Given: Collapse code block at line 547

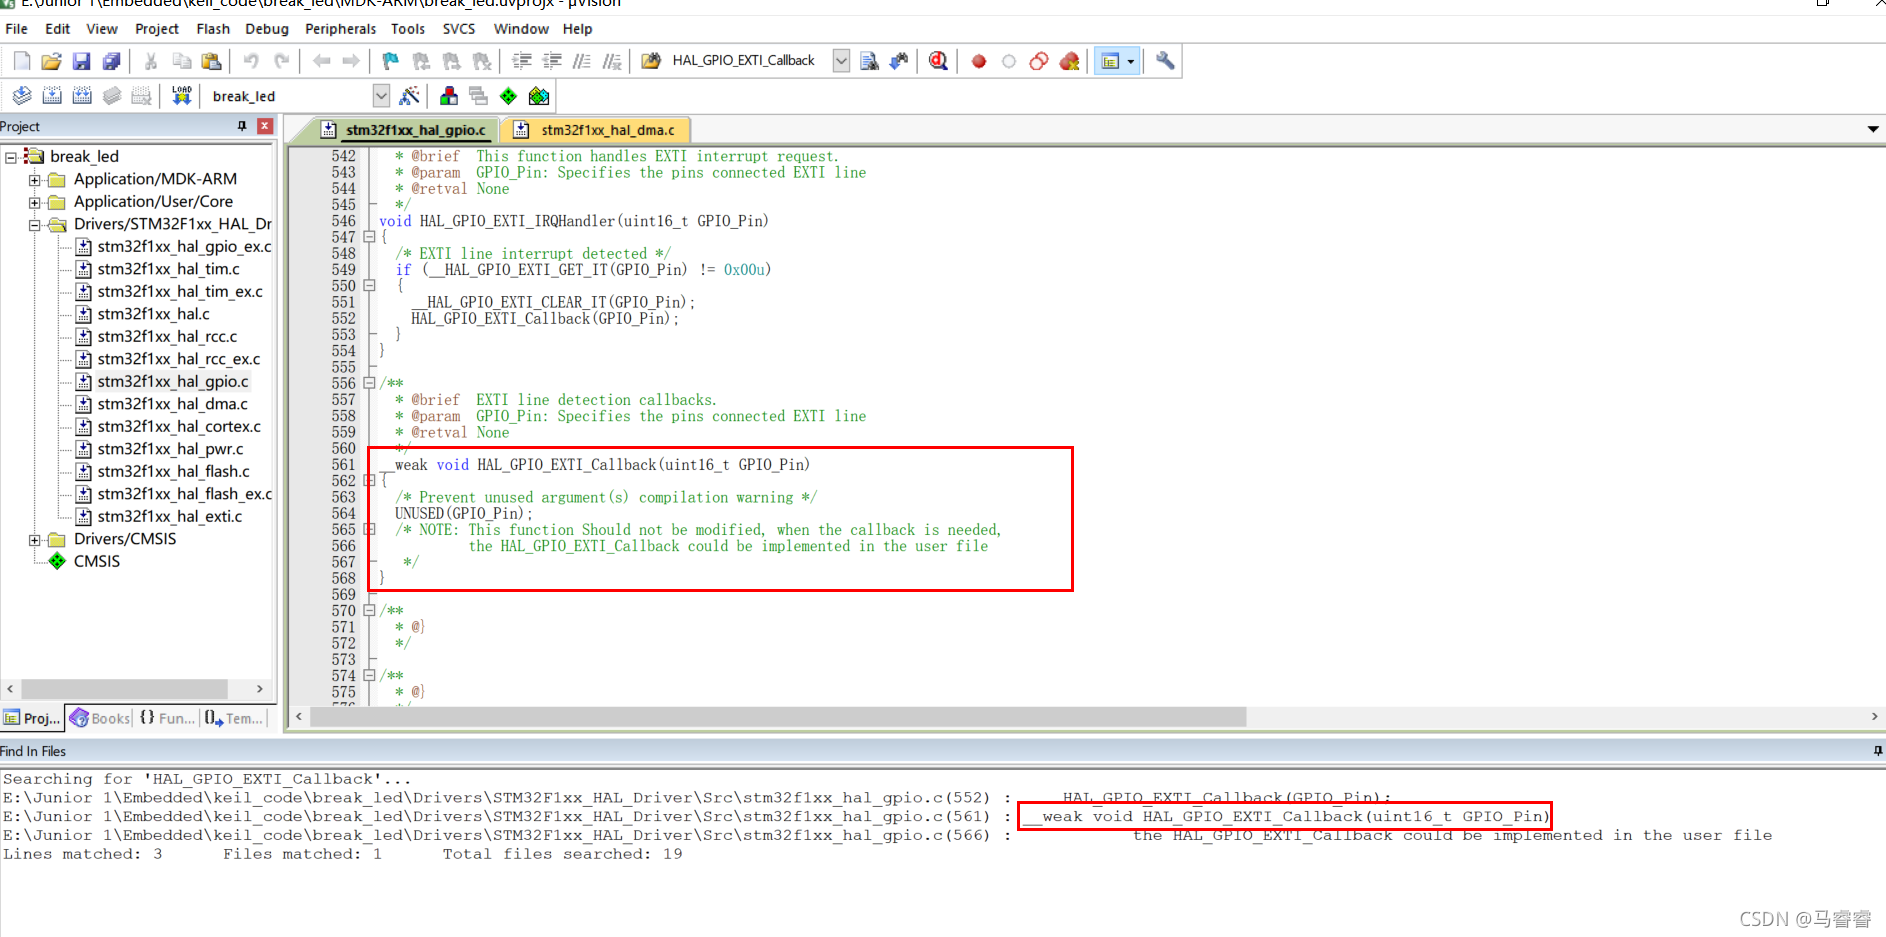Looking at the screenshot, I should coord(369,237).
